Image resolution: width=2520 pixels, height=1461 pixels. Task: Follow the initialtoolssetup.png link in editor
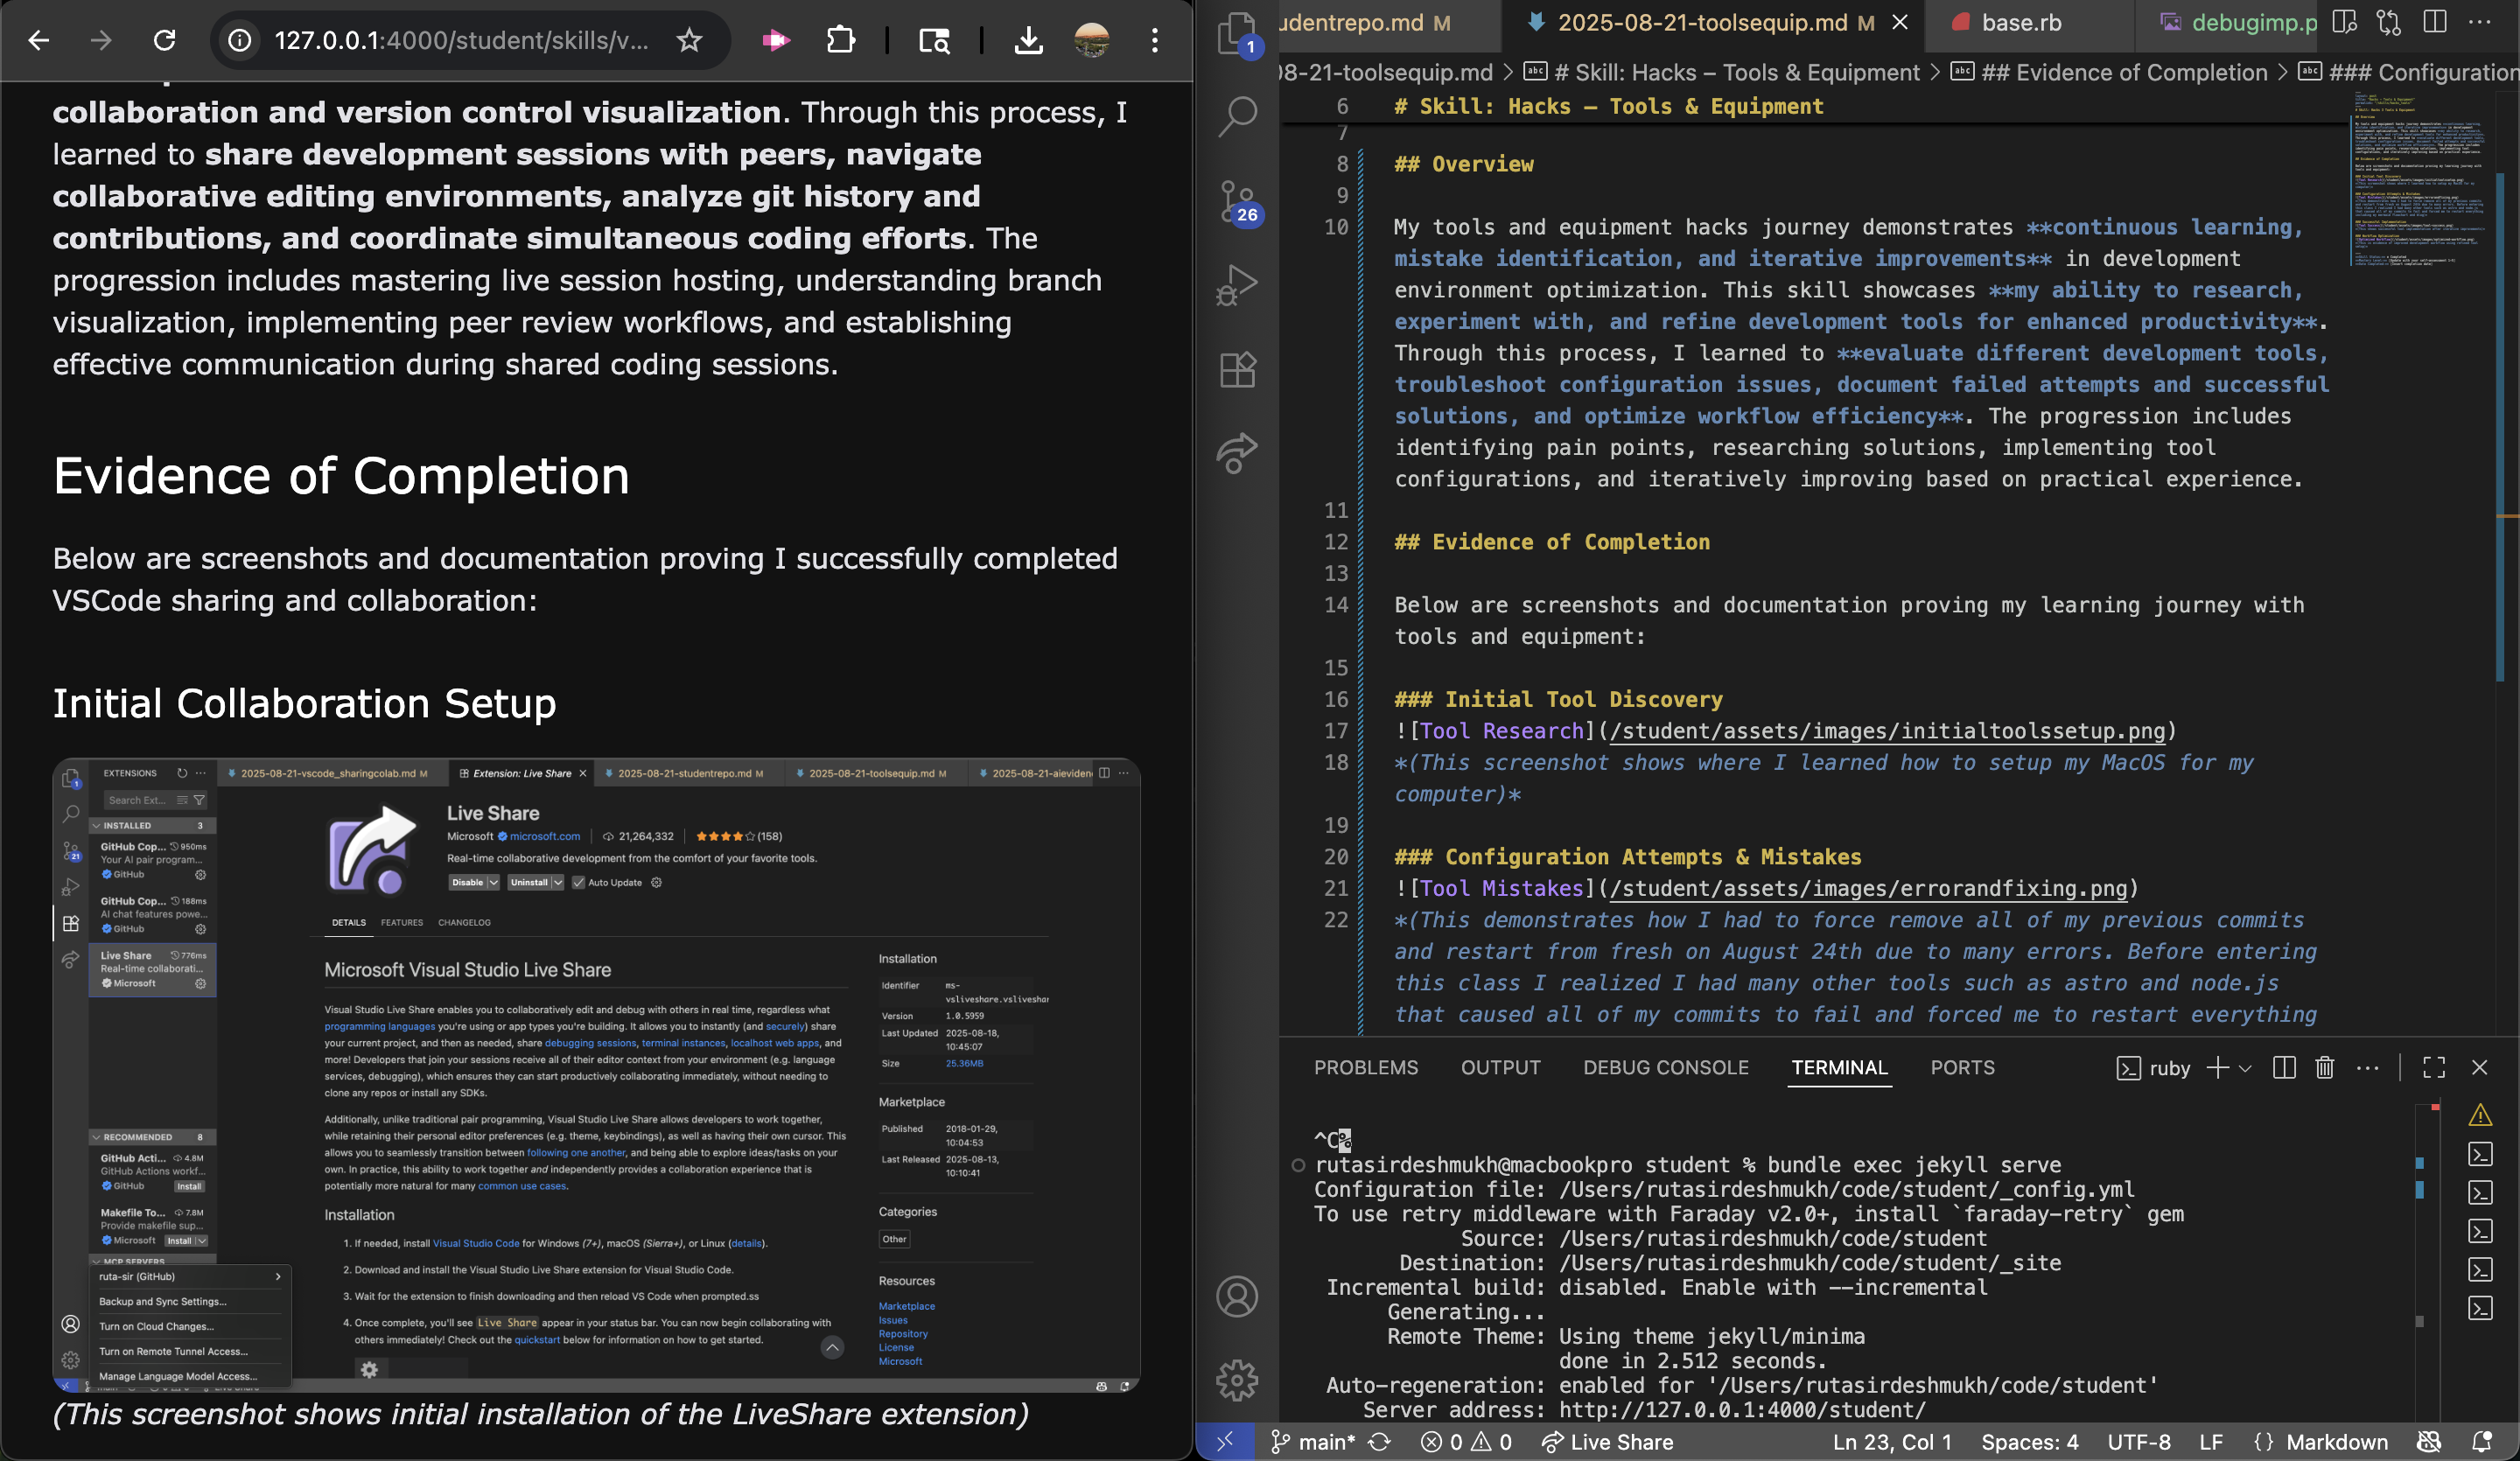(1887, 731)
